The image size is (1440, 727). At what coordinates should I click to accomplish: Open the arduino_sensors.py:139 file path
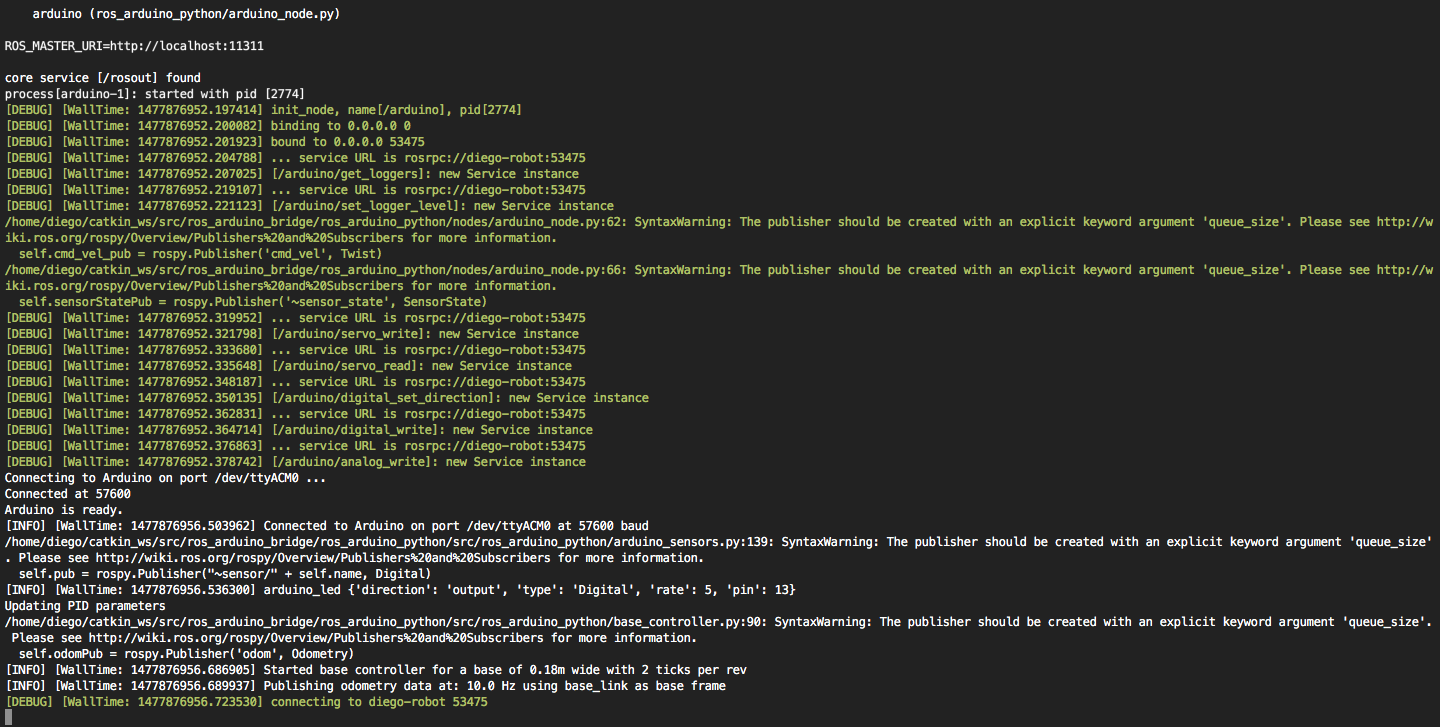[388, 542]
